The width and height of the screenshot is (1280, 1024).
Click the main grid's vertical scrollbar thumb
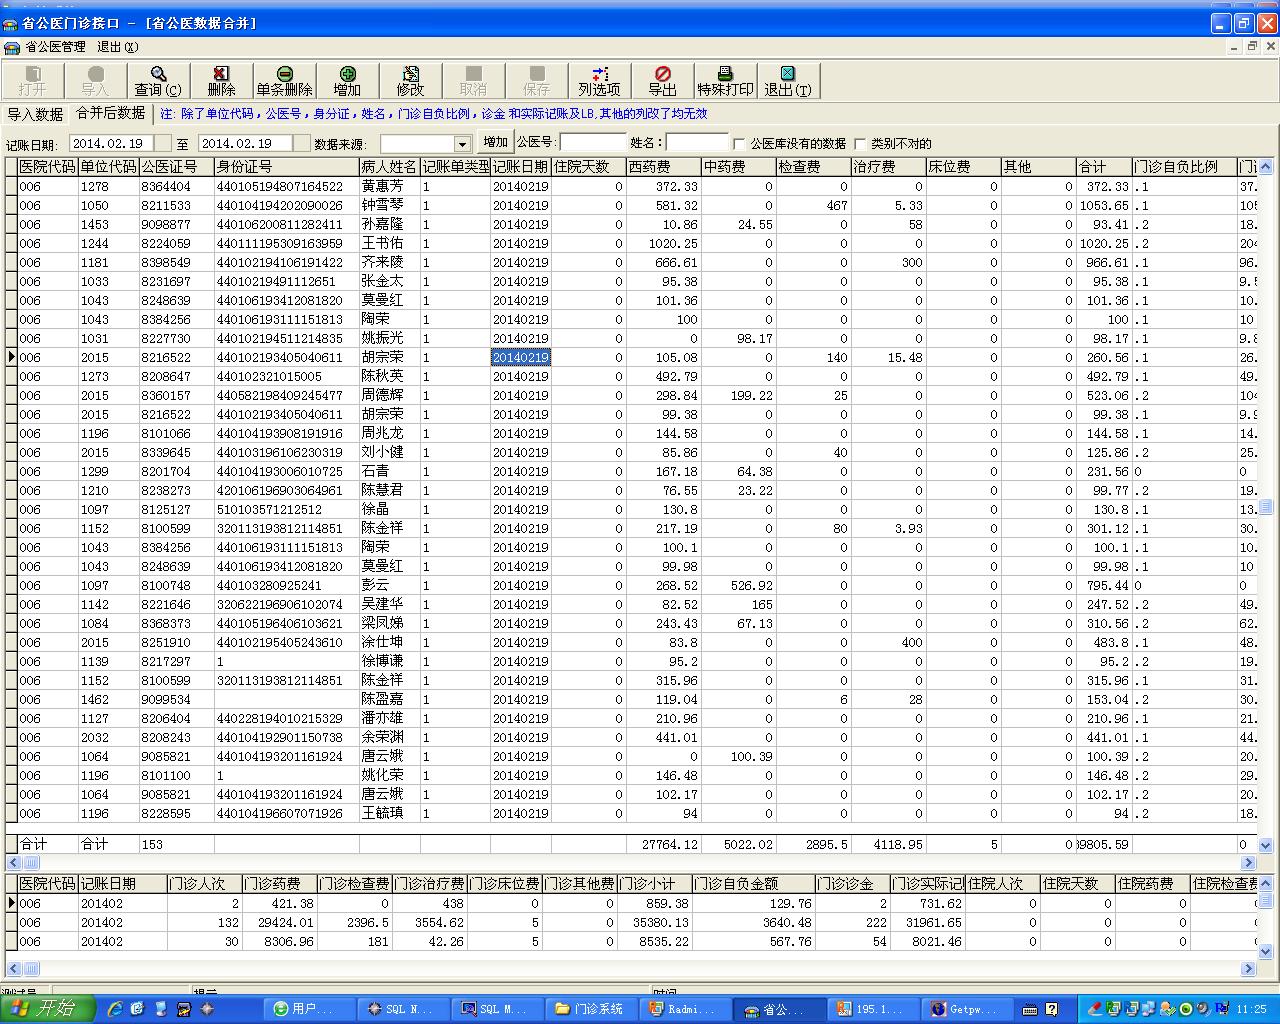[1266, 507]
